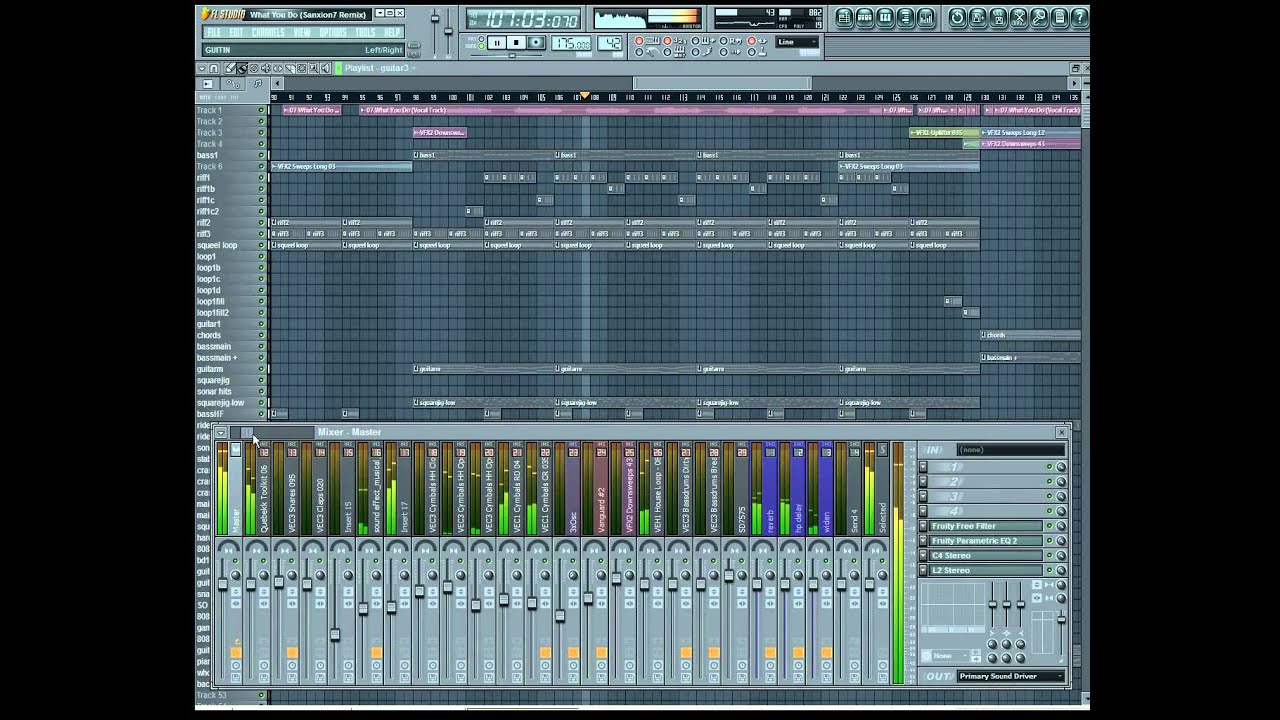Click the transport Record button
Image resolution: width=1280 pixels, height=720 pixels.
click(536, 42)
